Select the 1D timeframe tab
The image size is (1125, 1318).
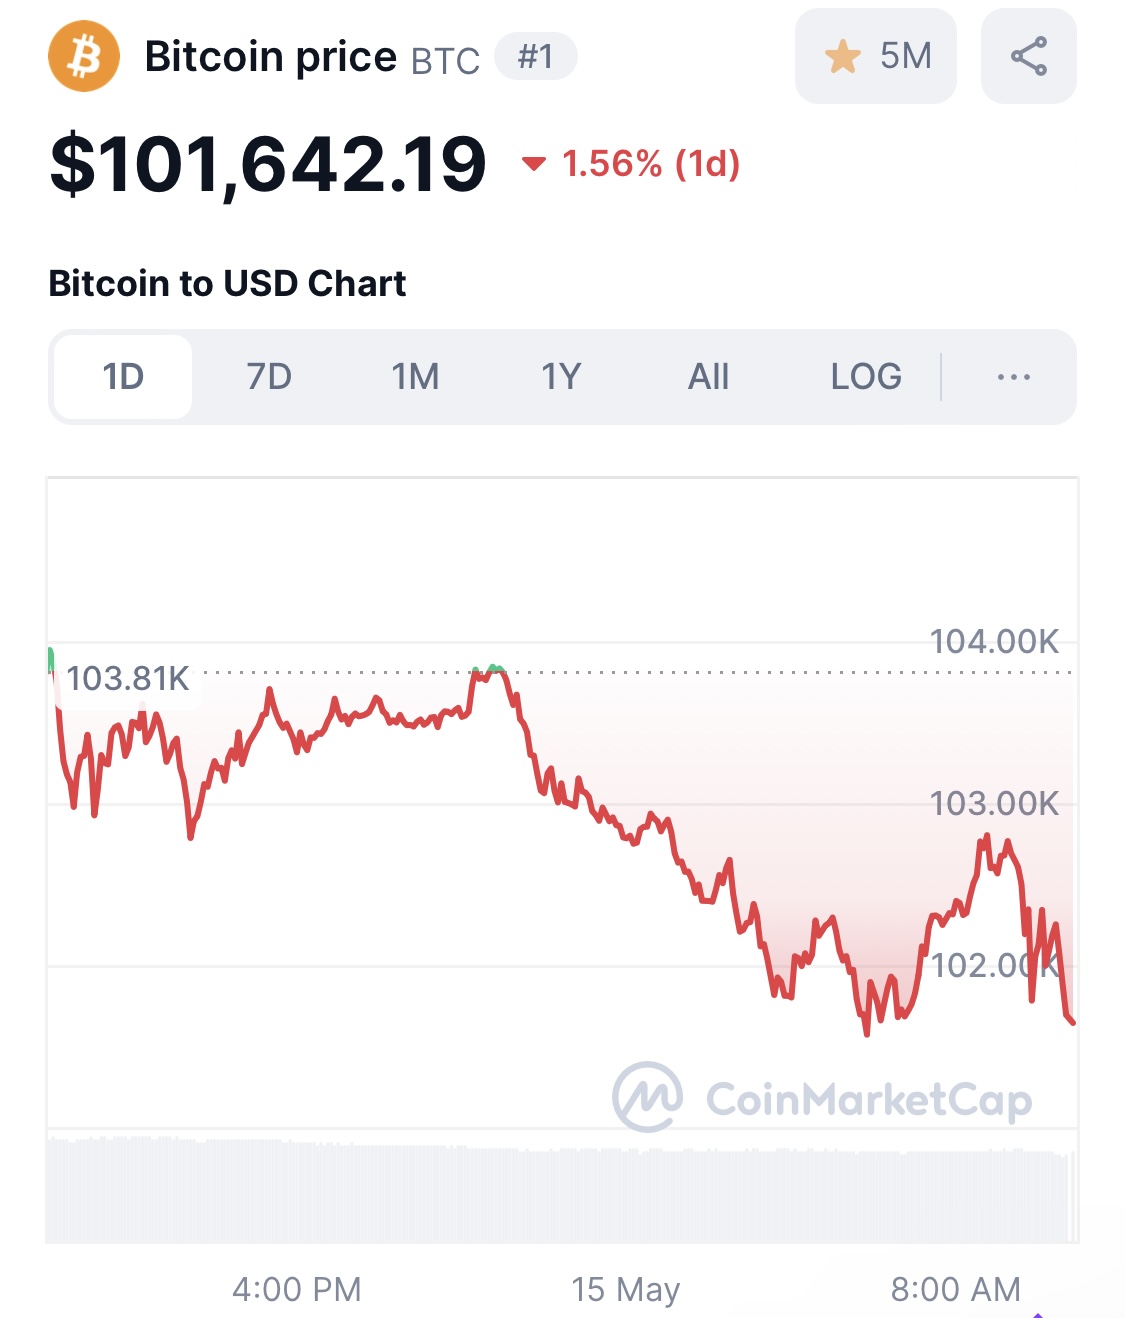click(123, 377)
